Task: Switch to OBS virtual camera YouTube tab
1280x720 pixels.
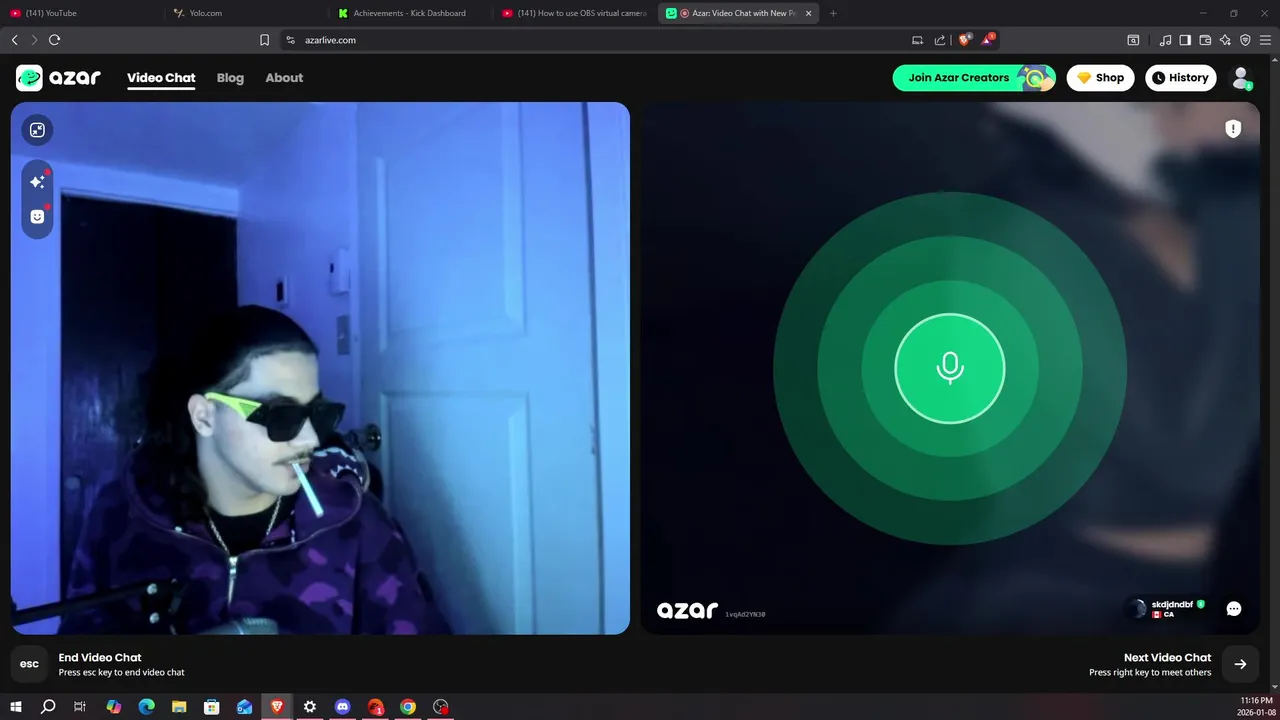Action: (575, 13)
